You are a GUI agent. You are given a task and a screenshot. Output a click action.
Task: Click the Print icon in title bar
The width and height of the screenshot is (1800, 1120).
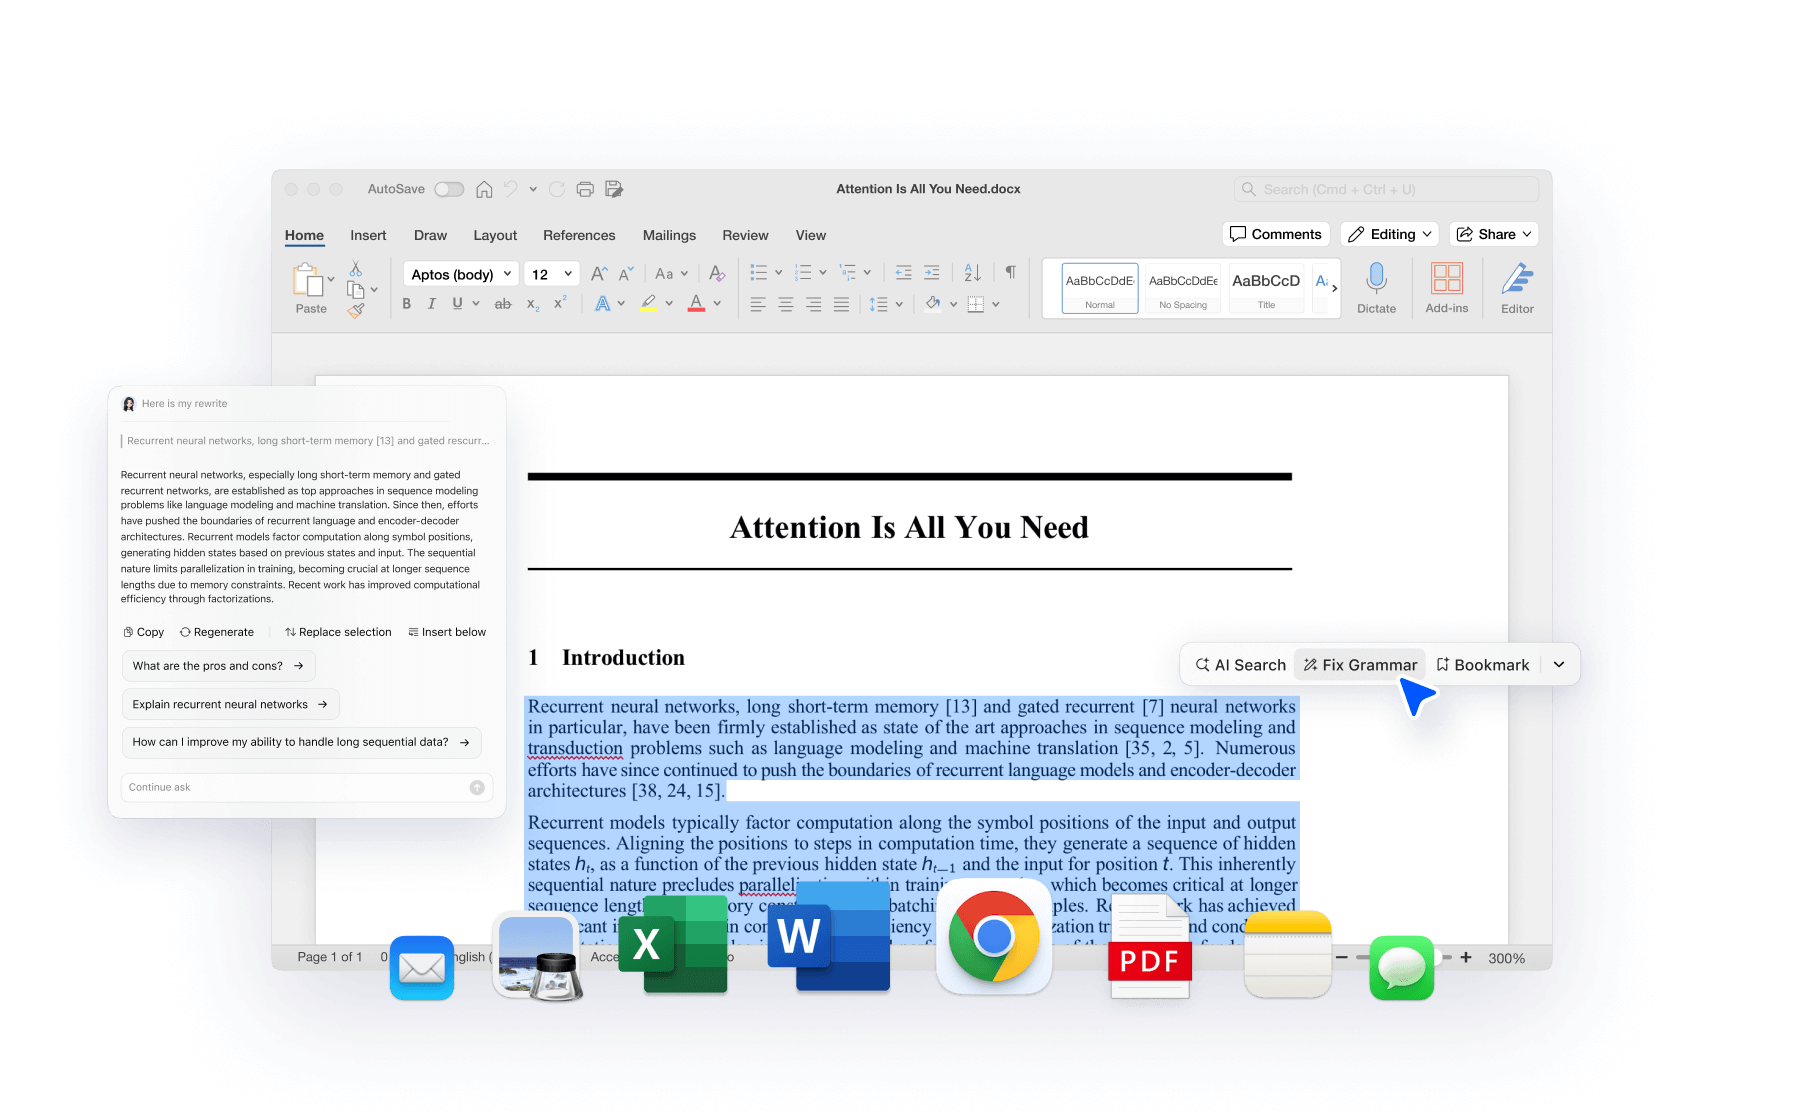click(585, 189)
